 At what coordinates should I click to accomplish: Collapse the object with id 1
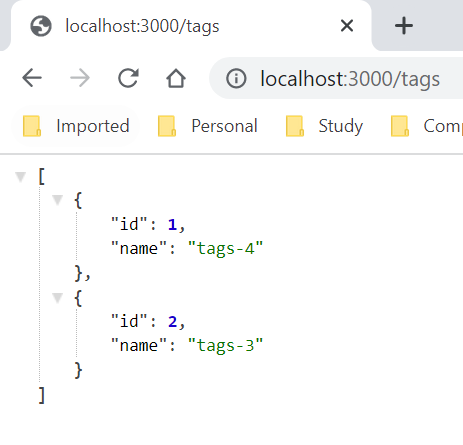57,200
